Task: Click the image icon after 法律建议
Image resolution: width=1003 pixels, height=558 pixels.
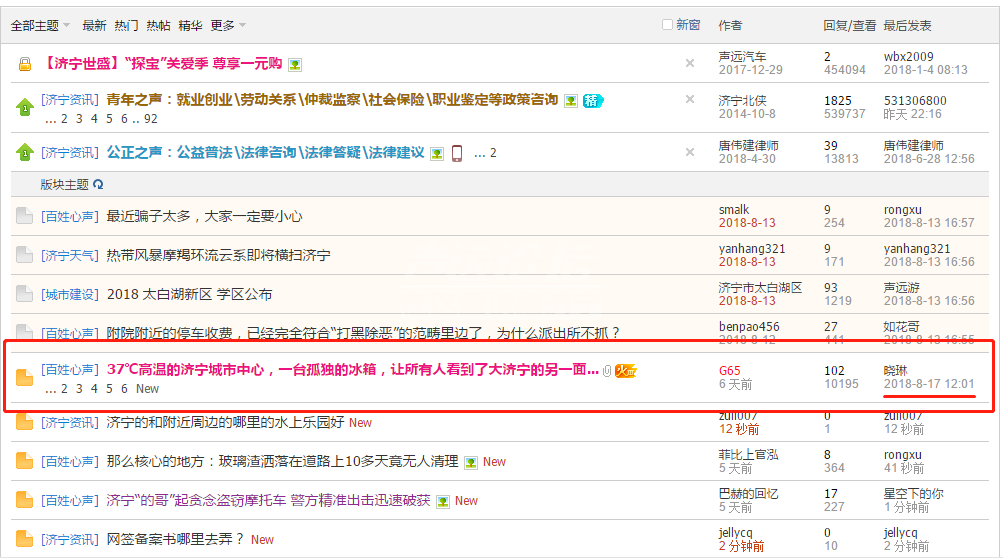Action: (x=437, y=154)
